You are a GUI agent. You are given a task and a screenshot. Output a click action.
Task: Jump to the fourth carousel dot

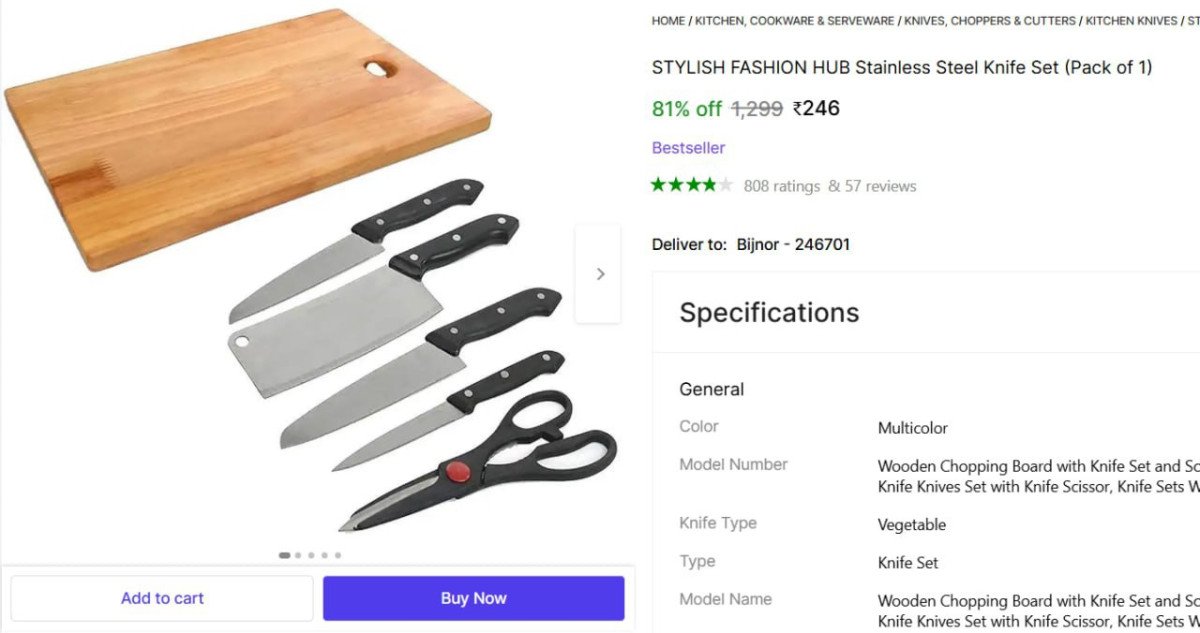pyautogui.click(x=324, y=555)
